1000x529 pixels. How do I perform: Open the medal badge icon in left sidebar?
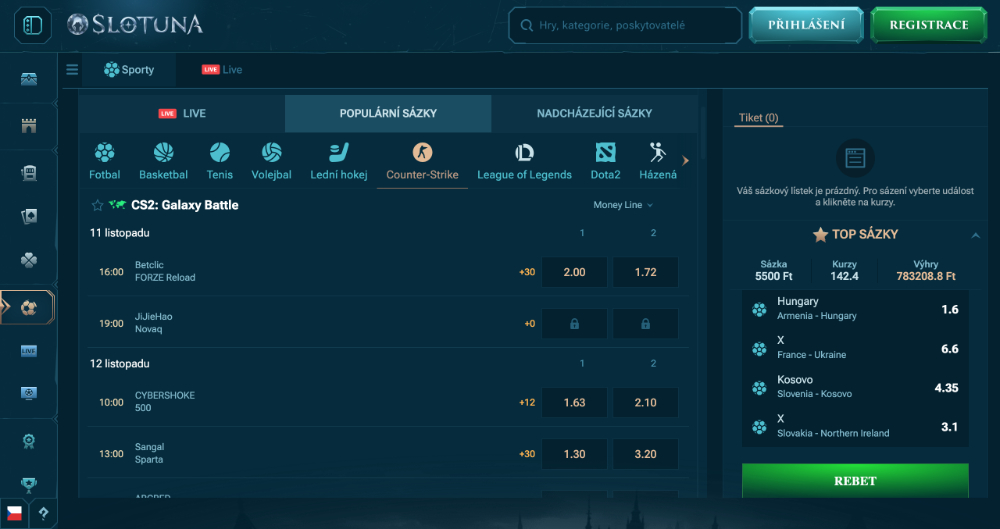(29, 441)
